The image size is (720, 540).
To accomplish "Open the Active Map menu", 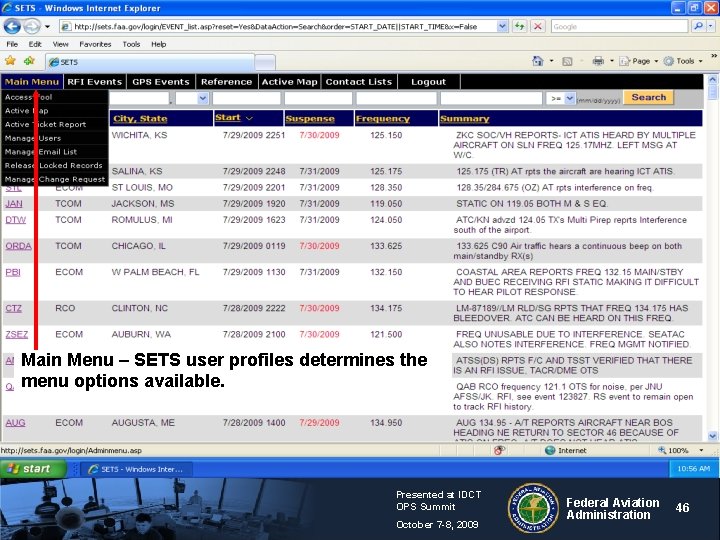I will click(x=289, y=82).
